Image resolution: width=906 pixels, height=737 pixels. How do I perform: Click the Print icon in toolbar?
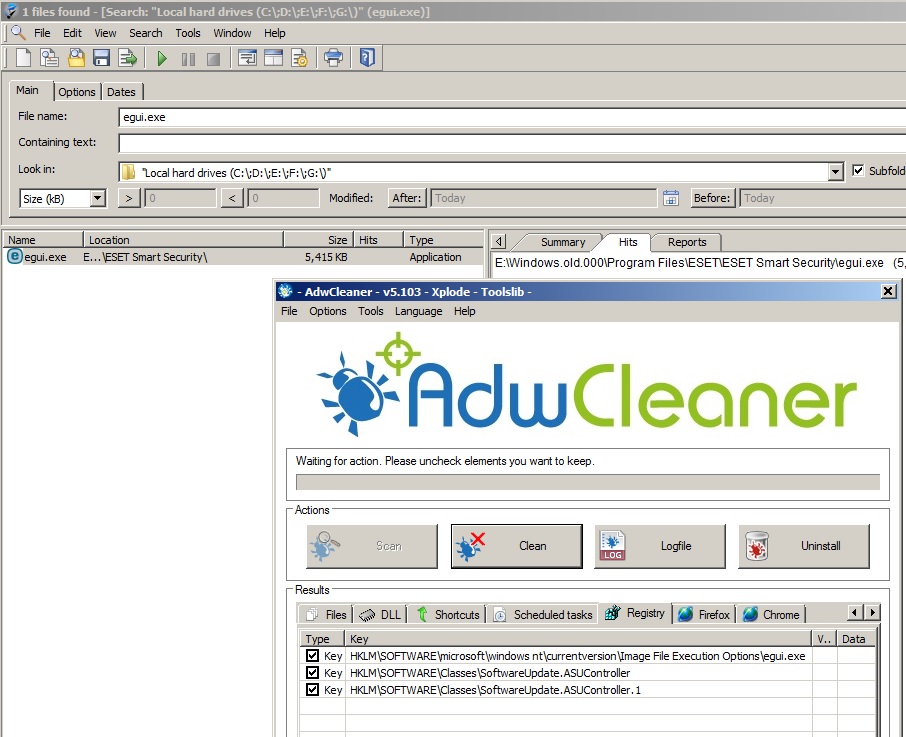[x=333, y=58]
